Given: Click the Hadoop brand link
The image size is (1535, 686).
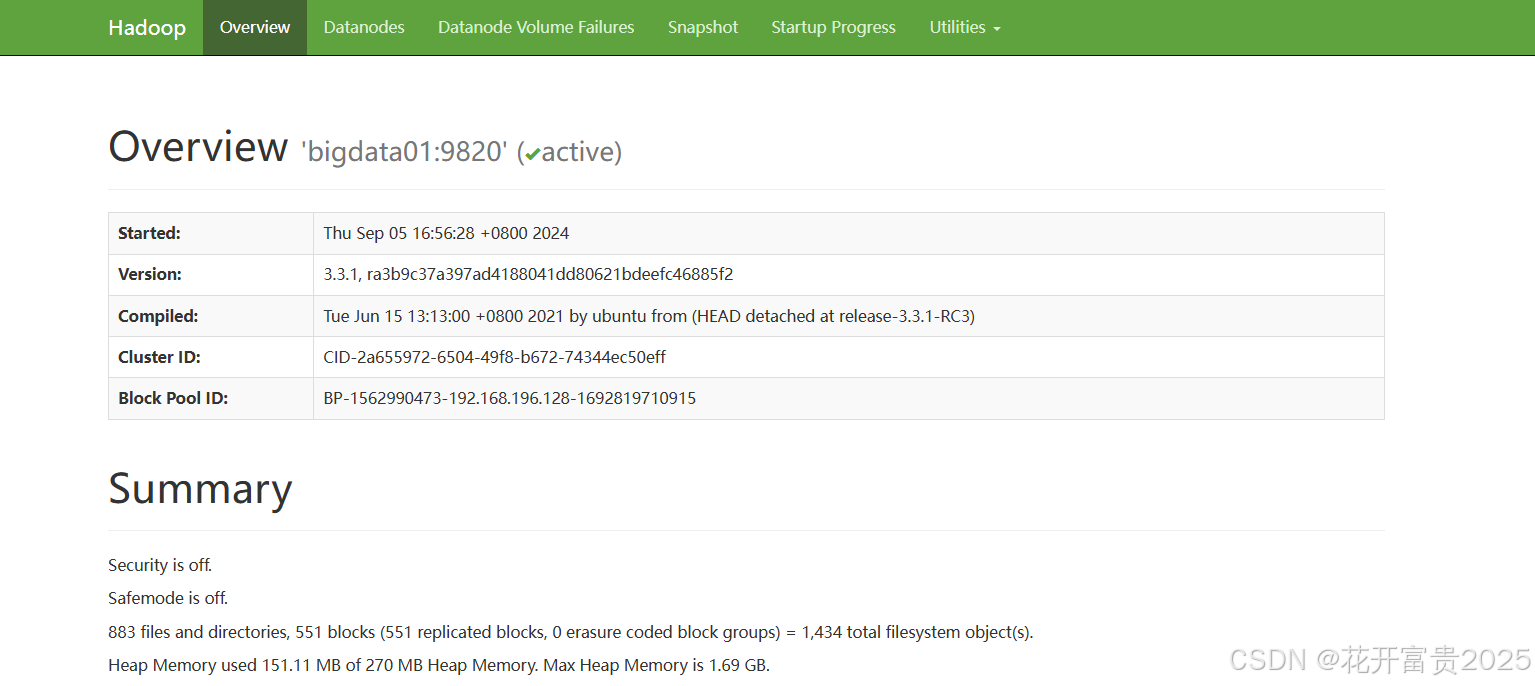Looking at the screenshot, I should [x=147, y=27].
